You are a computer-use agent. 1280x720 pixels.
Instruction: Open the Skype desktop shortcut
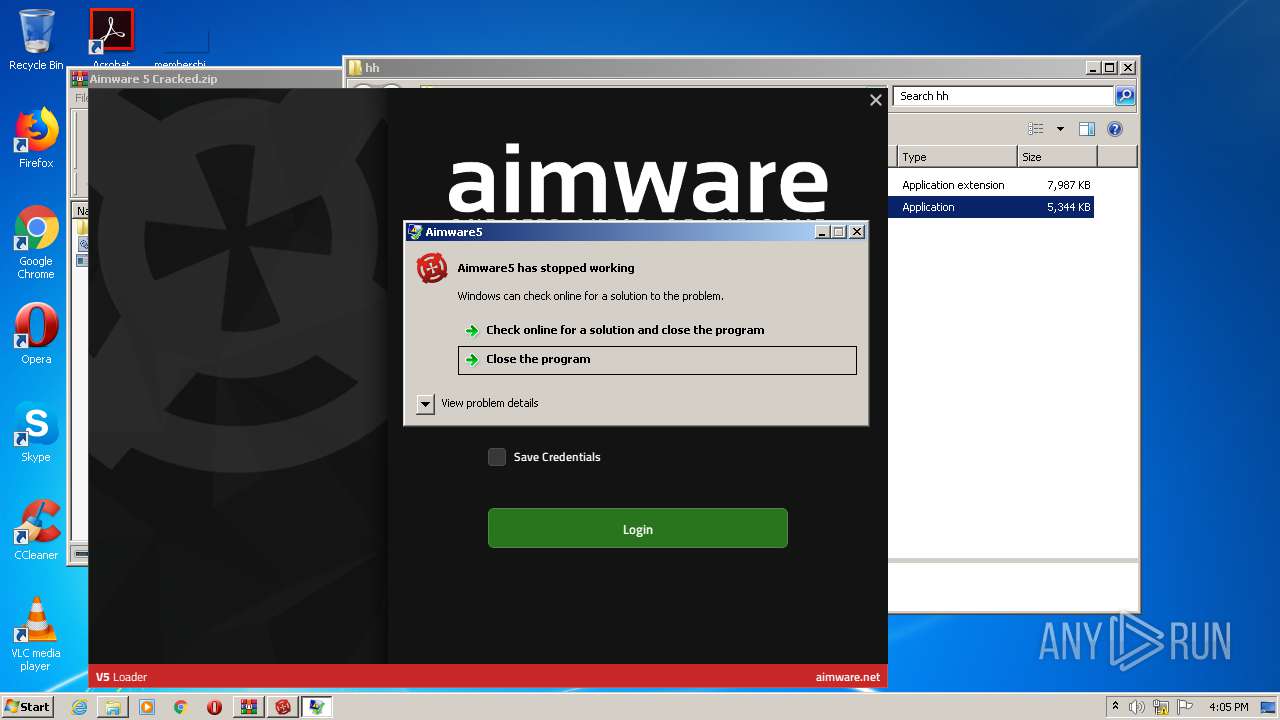[x=36, y=433]
